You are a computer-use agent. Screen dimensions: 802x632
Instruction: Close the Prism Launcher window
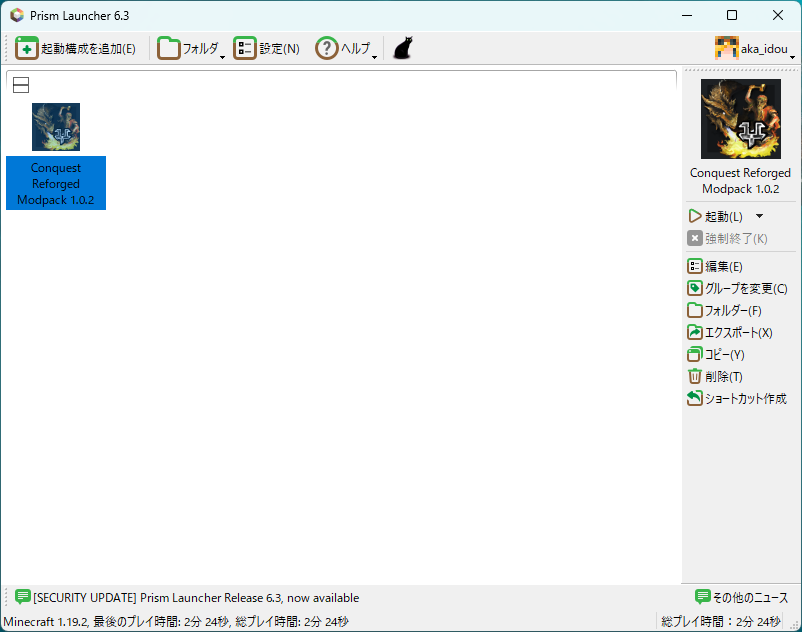tap(778, 15)
